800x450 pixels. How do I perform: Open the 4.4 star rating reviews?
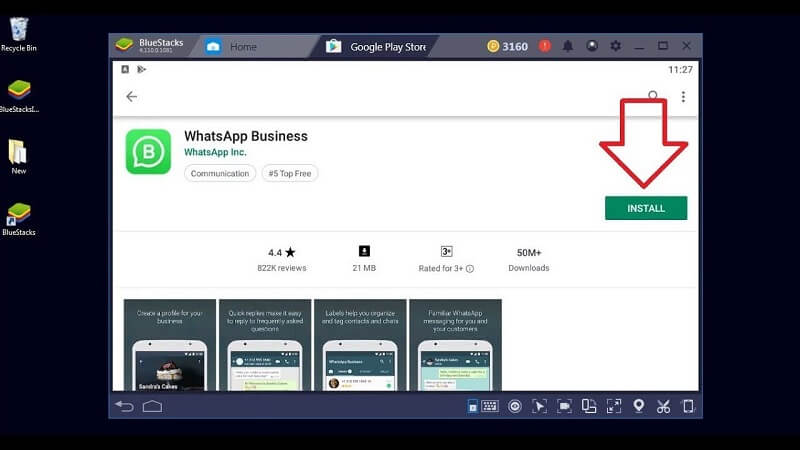point(282,252)
